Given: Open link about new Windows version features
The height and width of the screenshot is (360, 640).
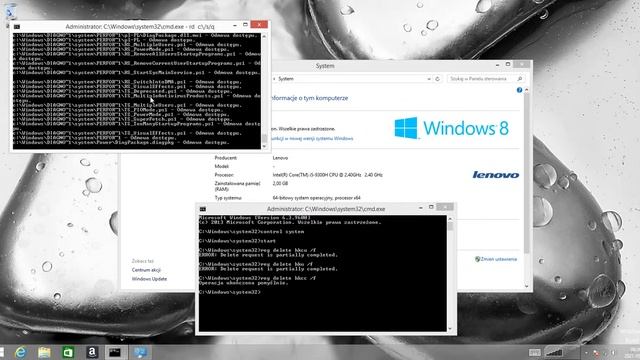Looking at the screenshot, I should 312,139.
